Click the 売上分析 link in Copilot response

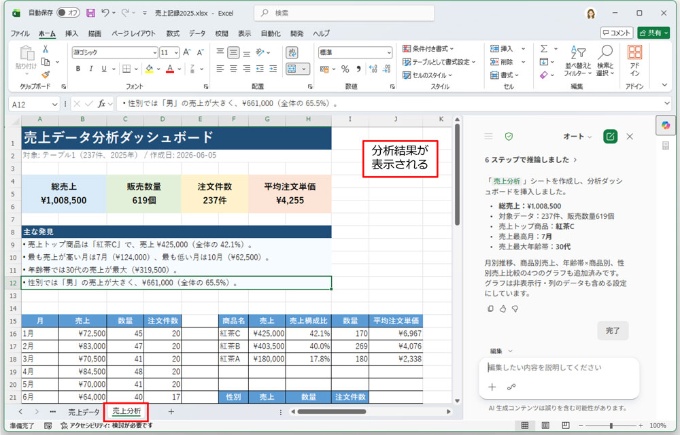(507, 181)
